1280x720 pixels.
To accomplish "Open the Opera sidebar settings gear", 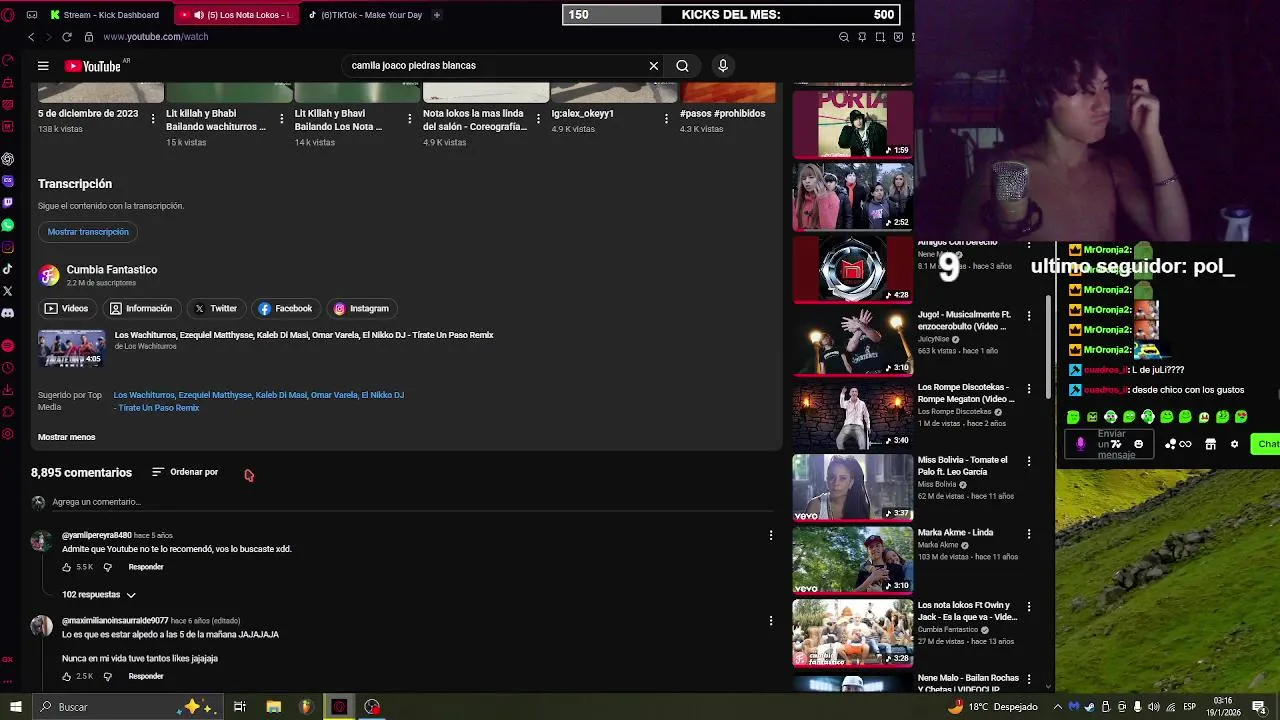I will click(x=8, y=434).
